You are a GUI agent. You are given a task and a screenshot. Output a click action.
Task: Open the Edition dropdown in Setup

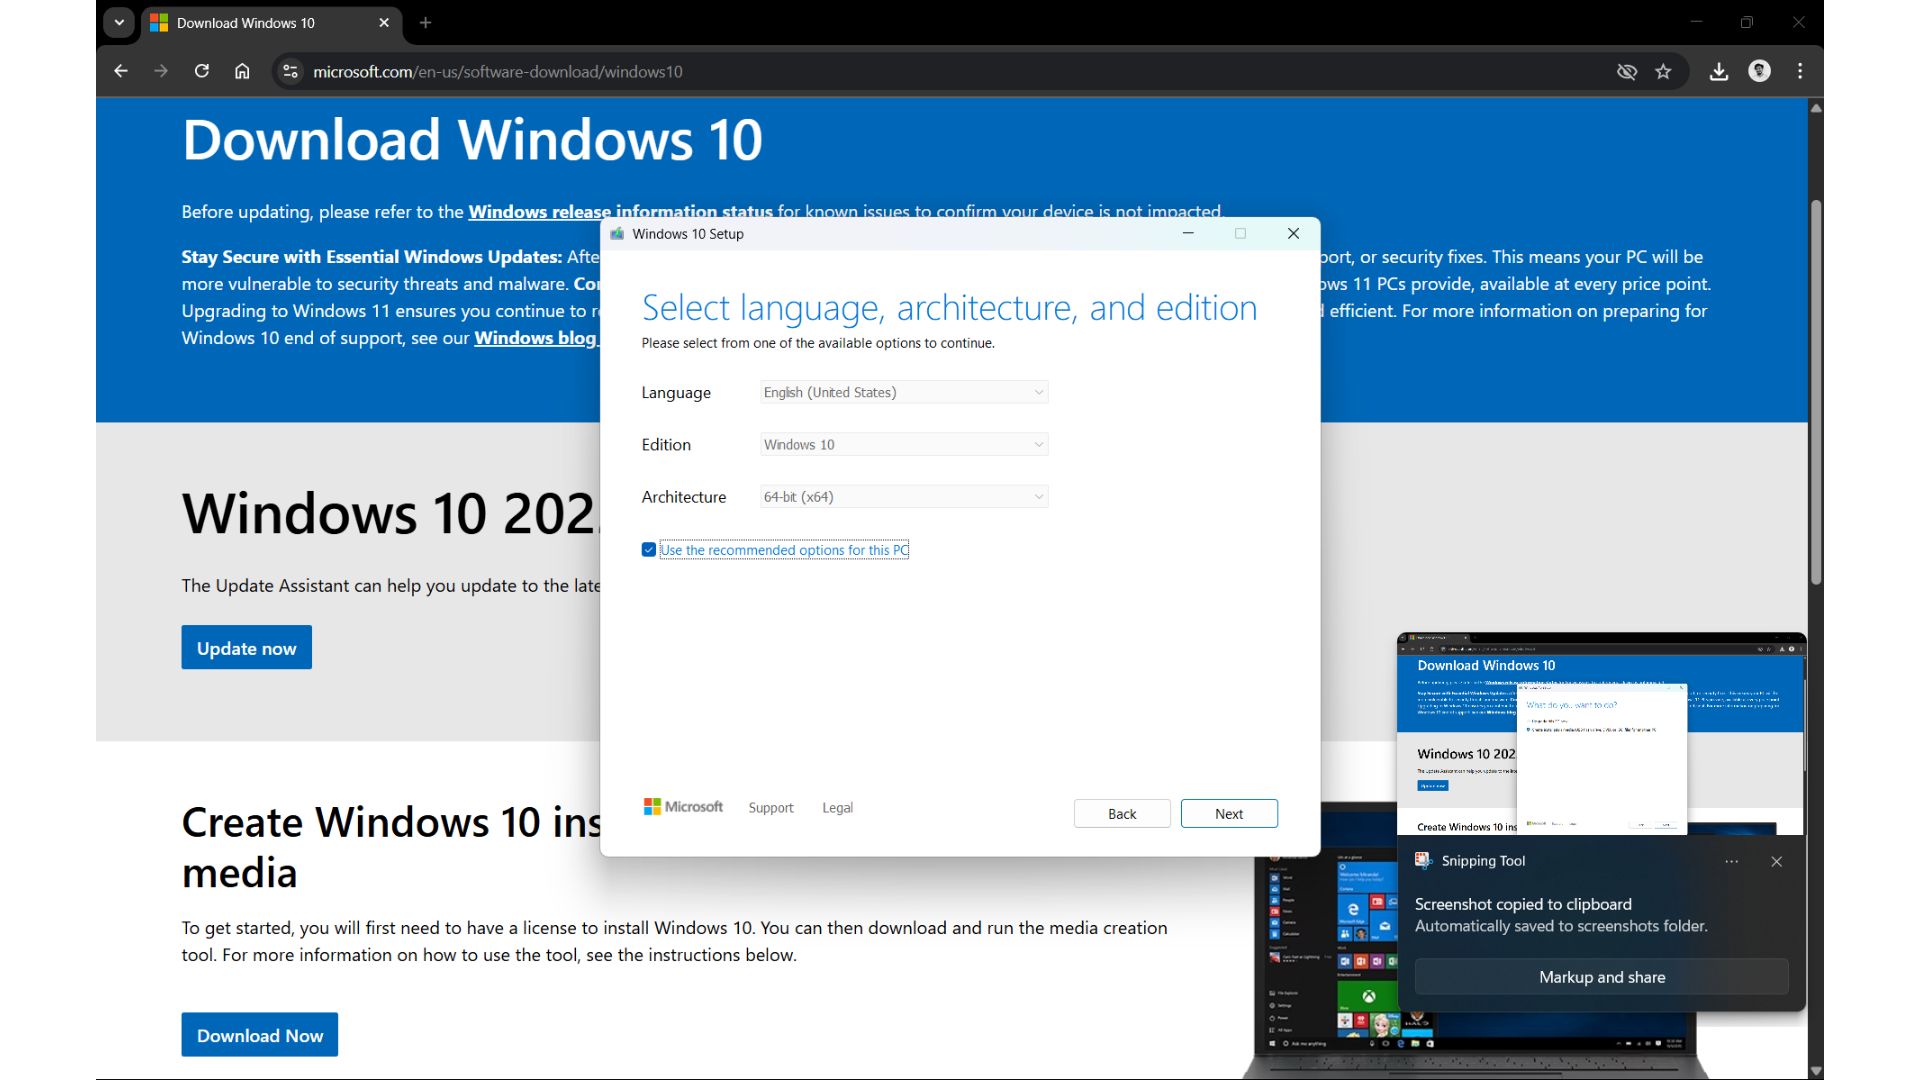(x=904, y=444)
